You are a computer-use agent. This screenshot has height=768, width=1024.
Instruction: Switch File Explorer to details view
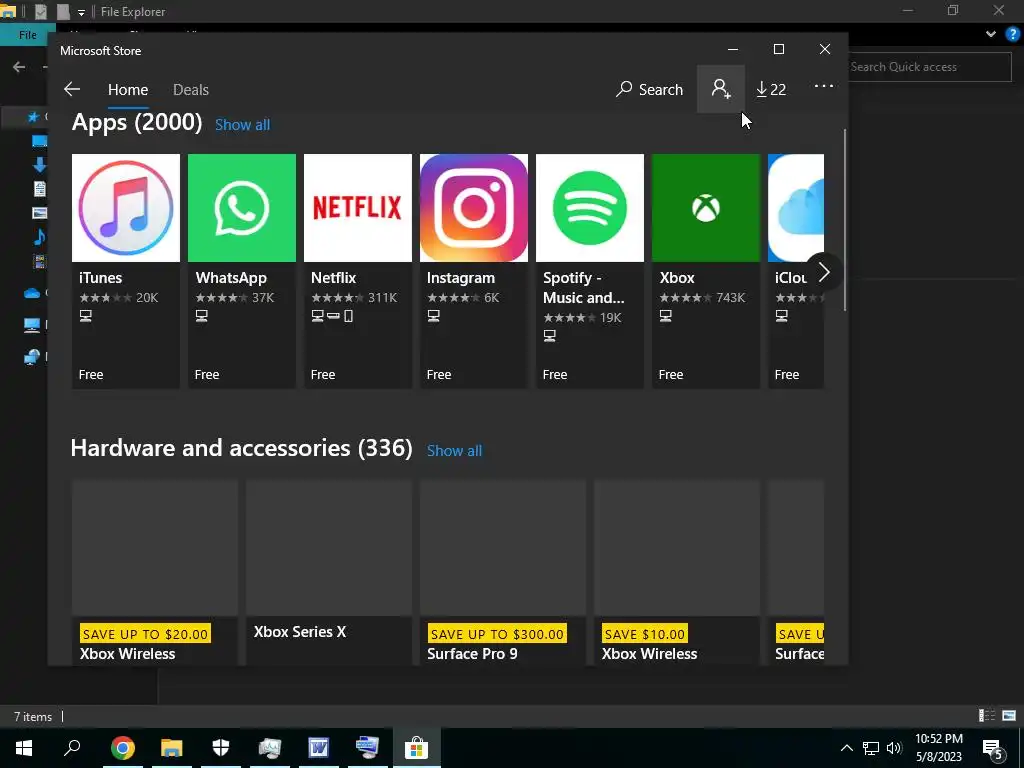coord(987,716)
